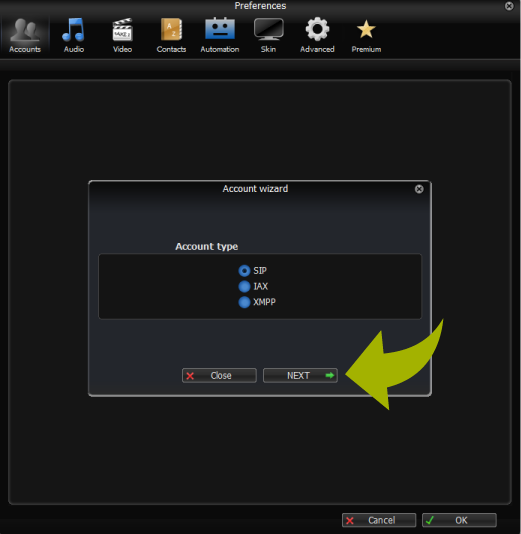Screen dimensions: 521x534
Task: Open the Automation robot icon
Action: (x=220, y=29)
